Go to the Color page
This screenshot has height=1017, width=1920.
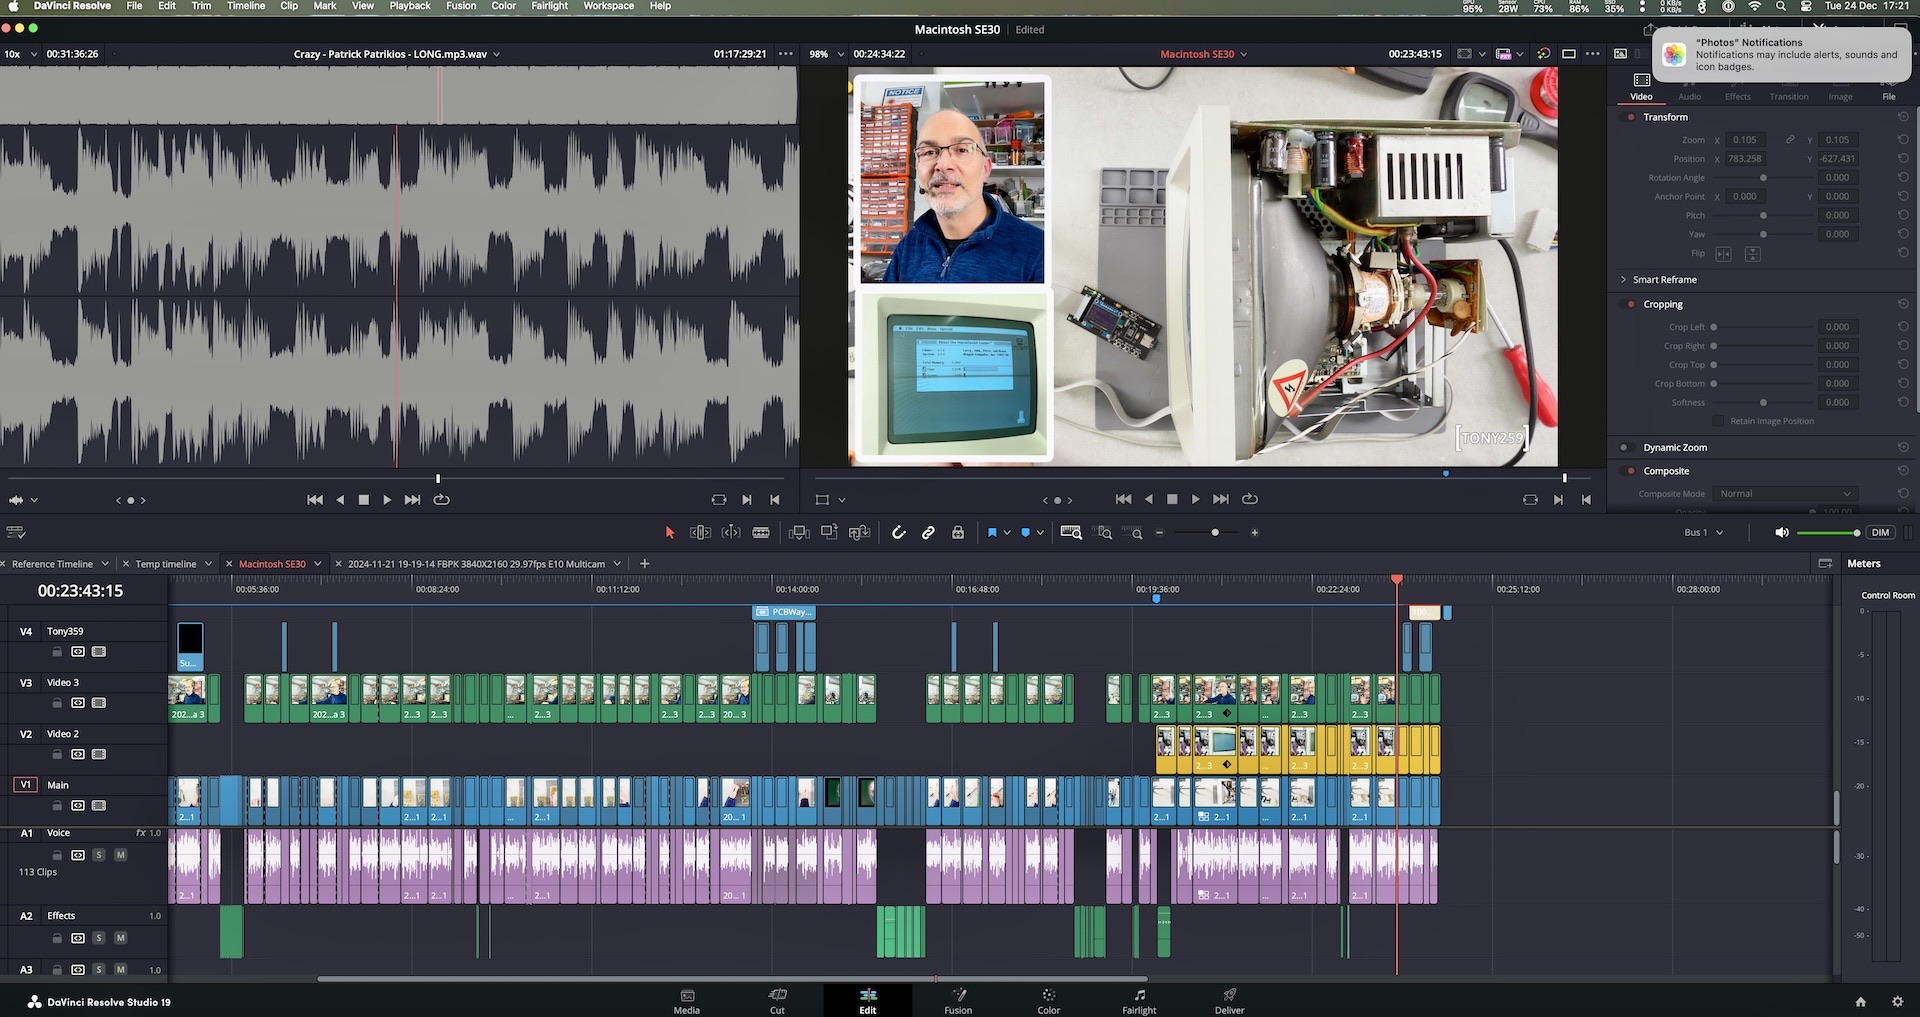pos(1048,1001)
